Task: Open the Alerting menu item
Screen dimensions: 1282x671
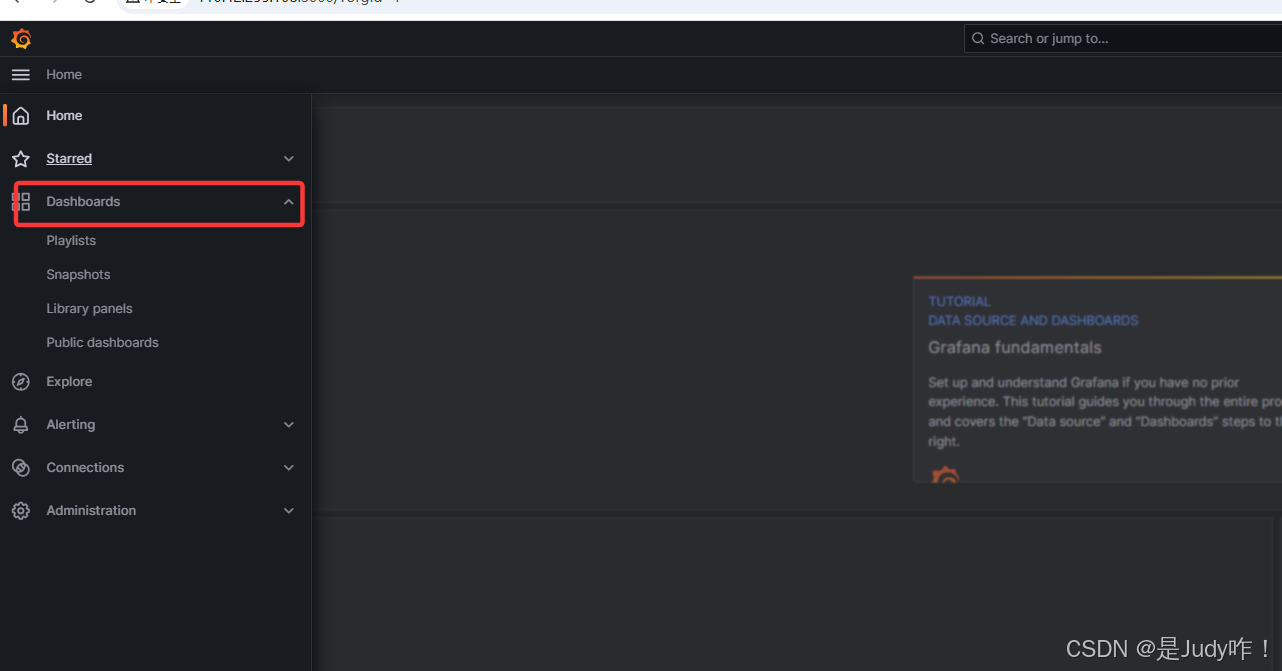Action: tap(71, 425)
